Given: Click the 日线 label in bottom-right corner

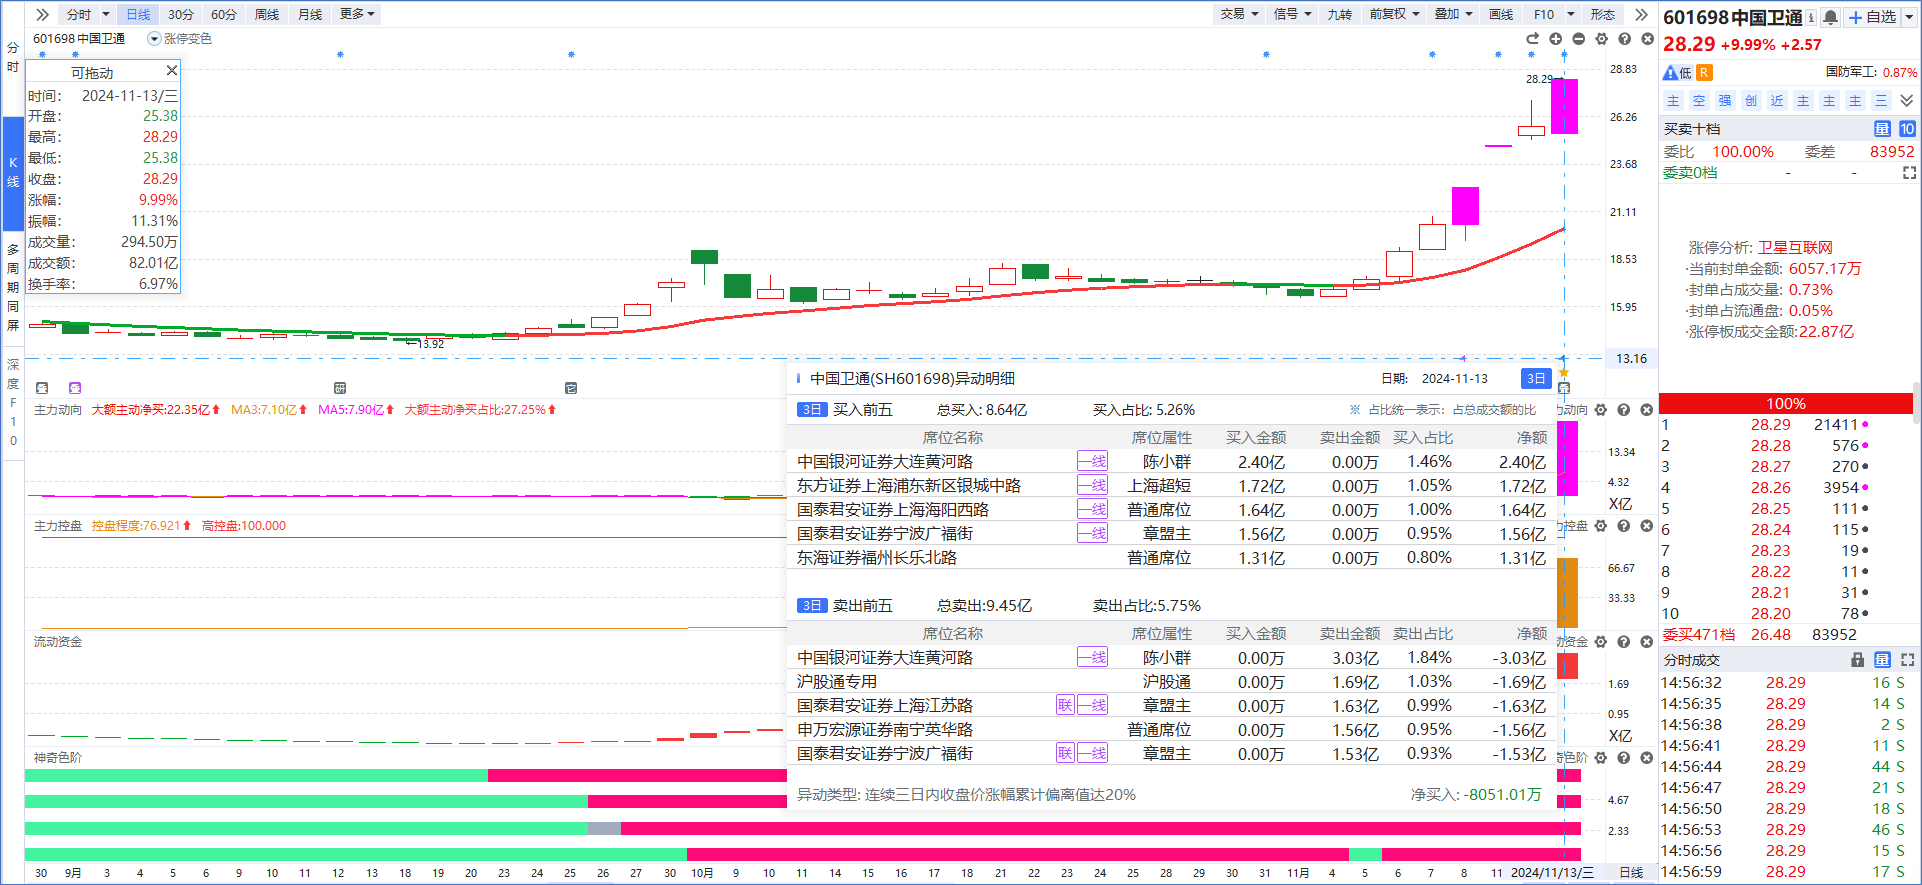Looking at the screenshot, I should coord(1631,873).
